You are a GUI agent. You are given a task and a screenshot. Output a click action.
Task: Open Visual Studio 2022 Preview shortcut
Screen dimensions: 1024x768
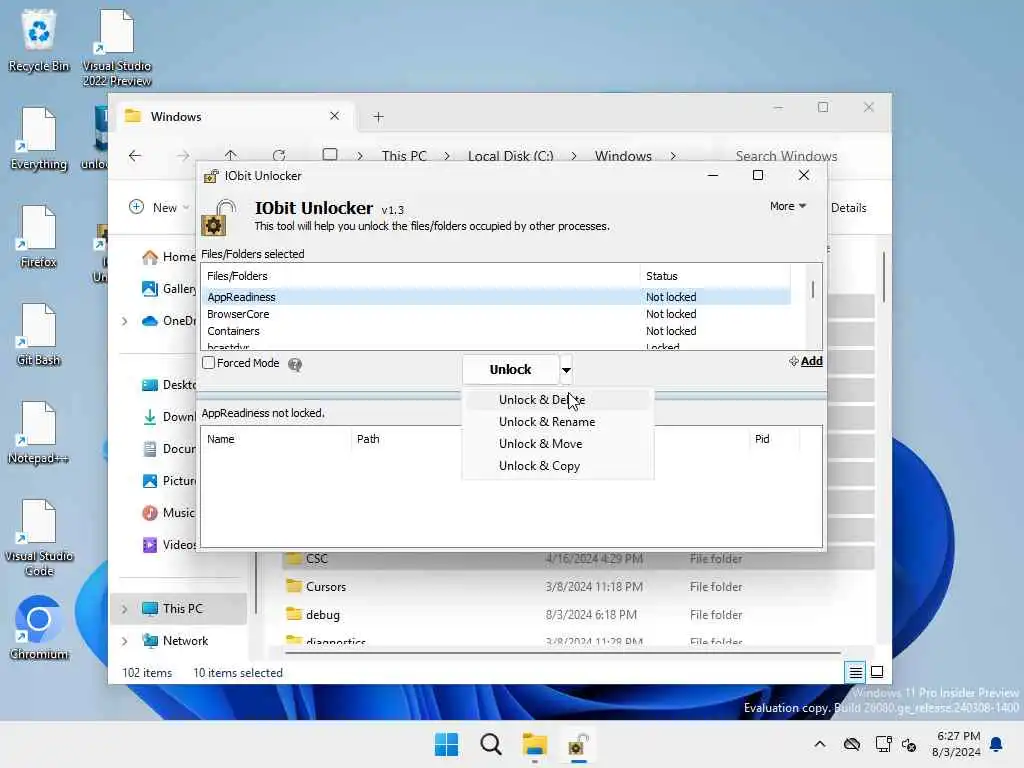[x=116, y=48]
